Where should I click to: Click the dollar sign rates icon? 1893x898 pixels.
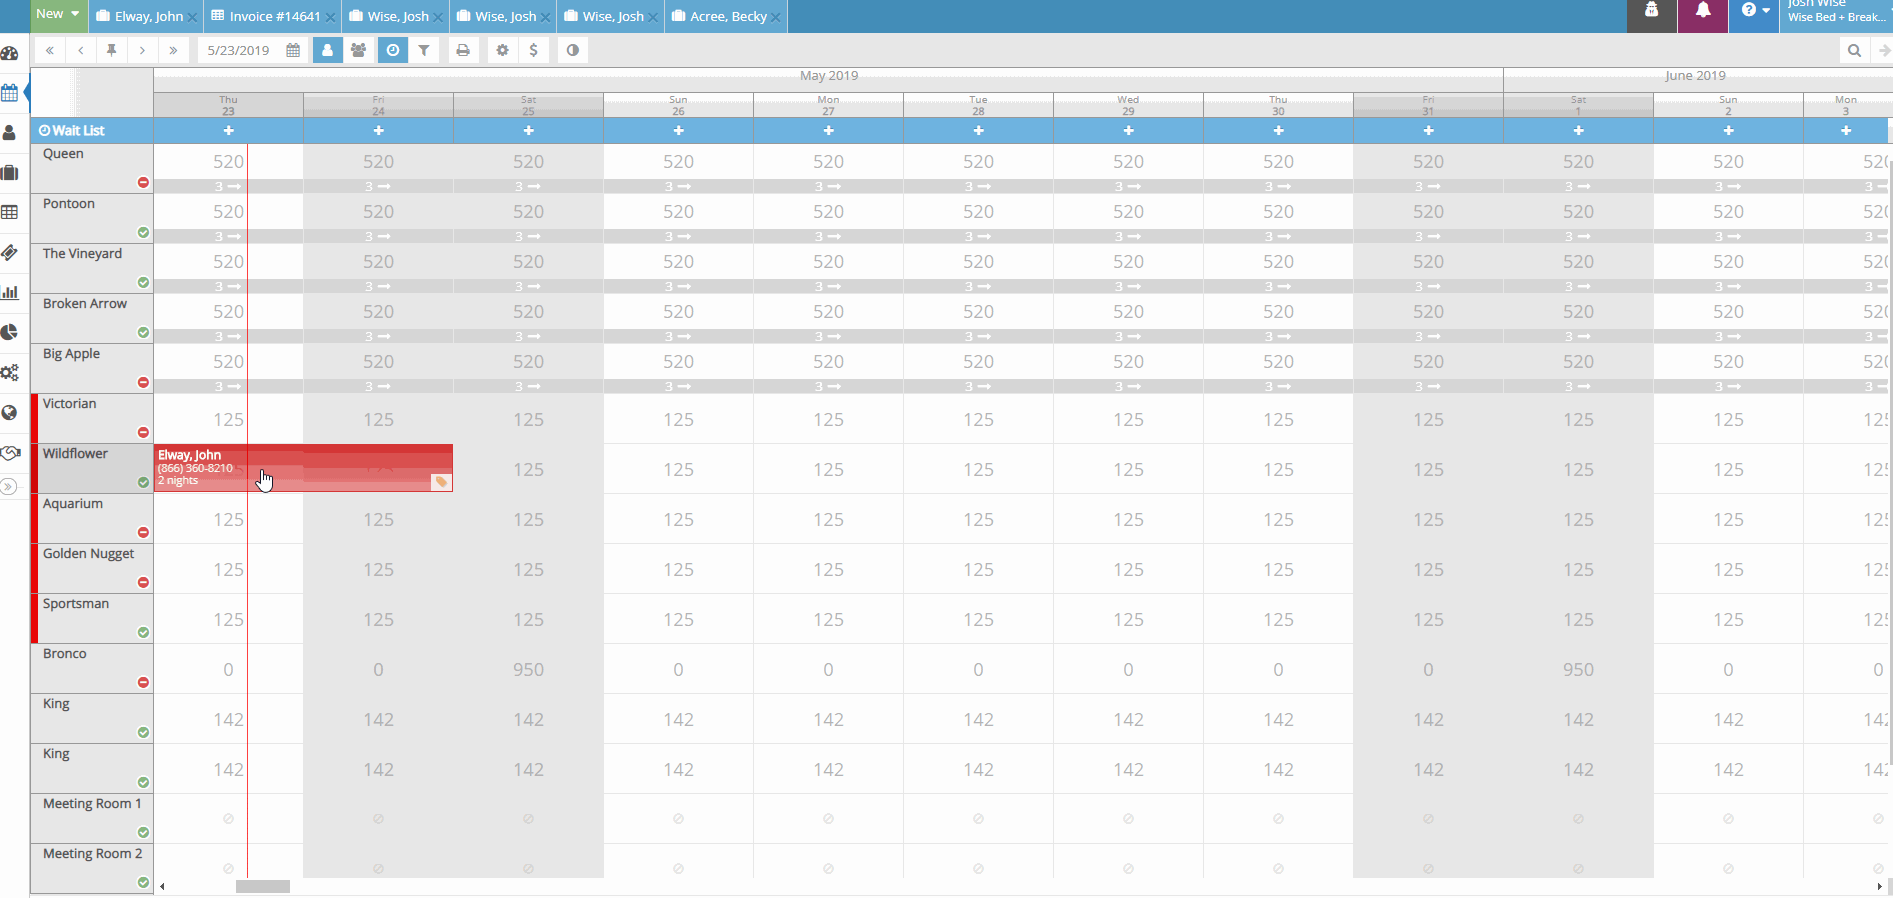pos(534,50)
